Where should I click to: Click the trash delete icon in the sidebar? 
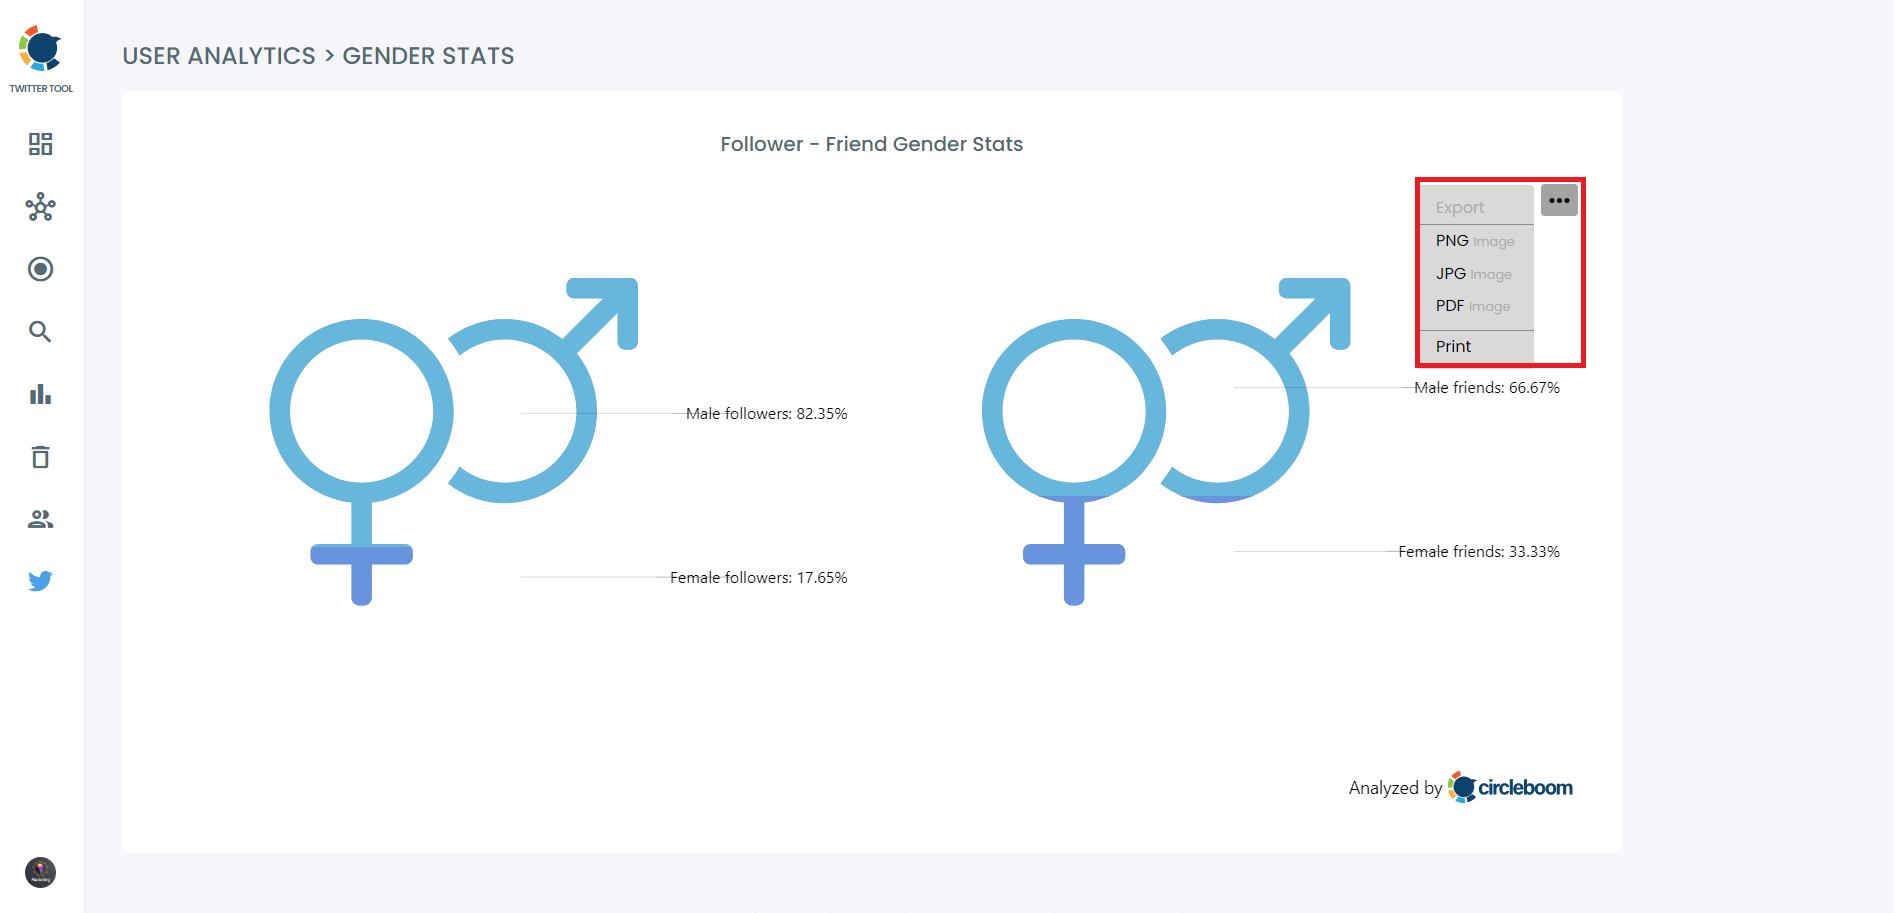click(x=40, y=456)
